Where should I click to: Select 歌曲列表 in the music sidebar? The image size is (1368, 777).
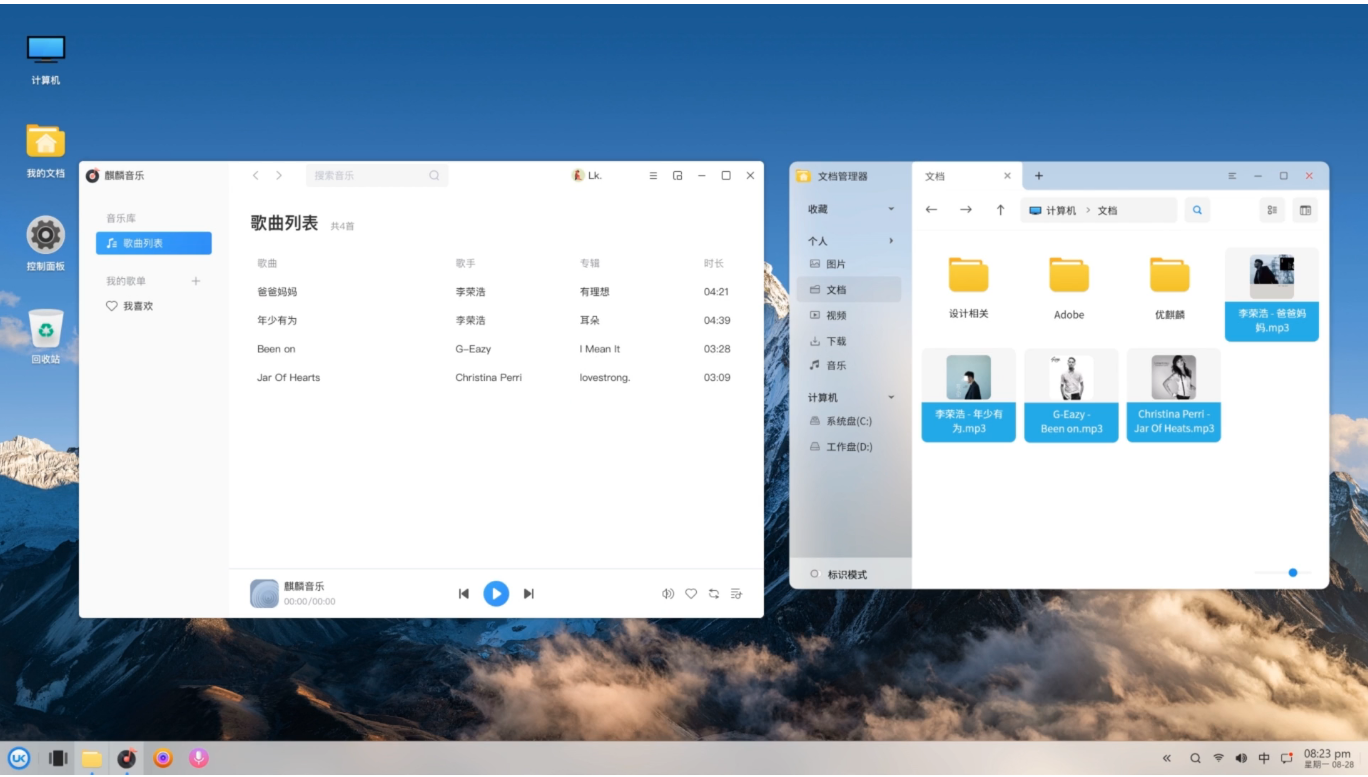point(154,243)
